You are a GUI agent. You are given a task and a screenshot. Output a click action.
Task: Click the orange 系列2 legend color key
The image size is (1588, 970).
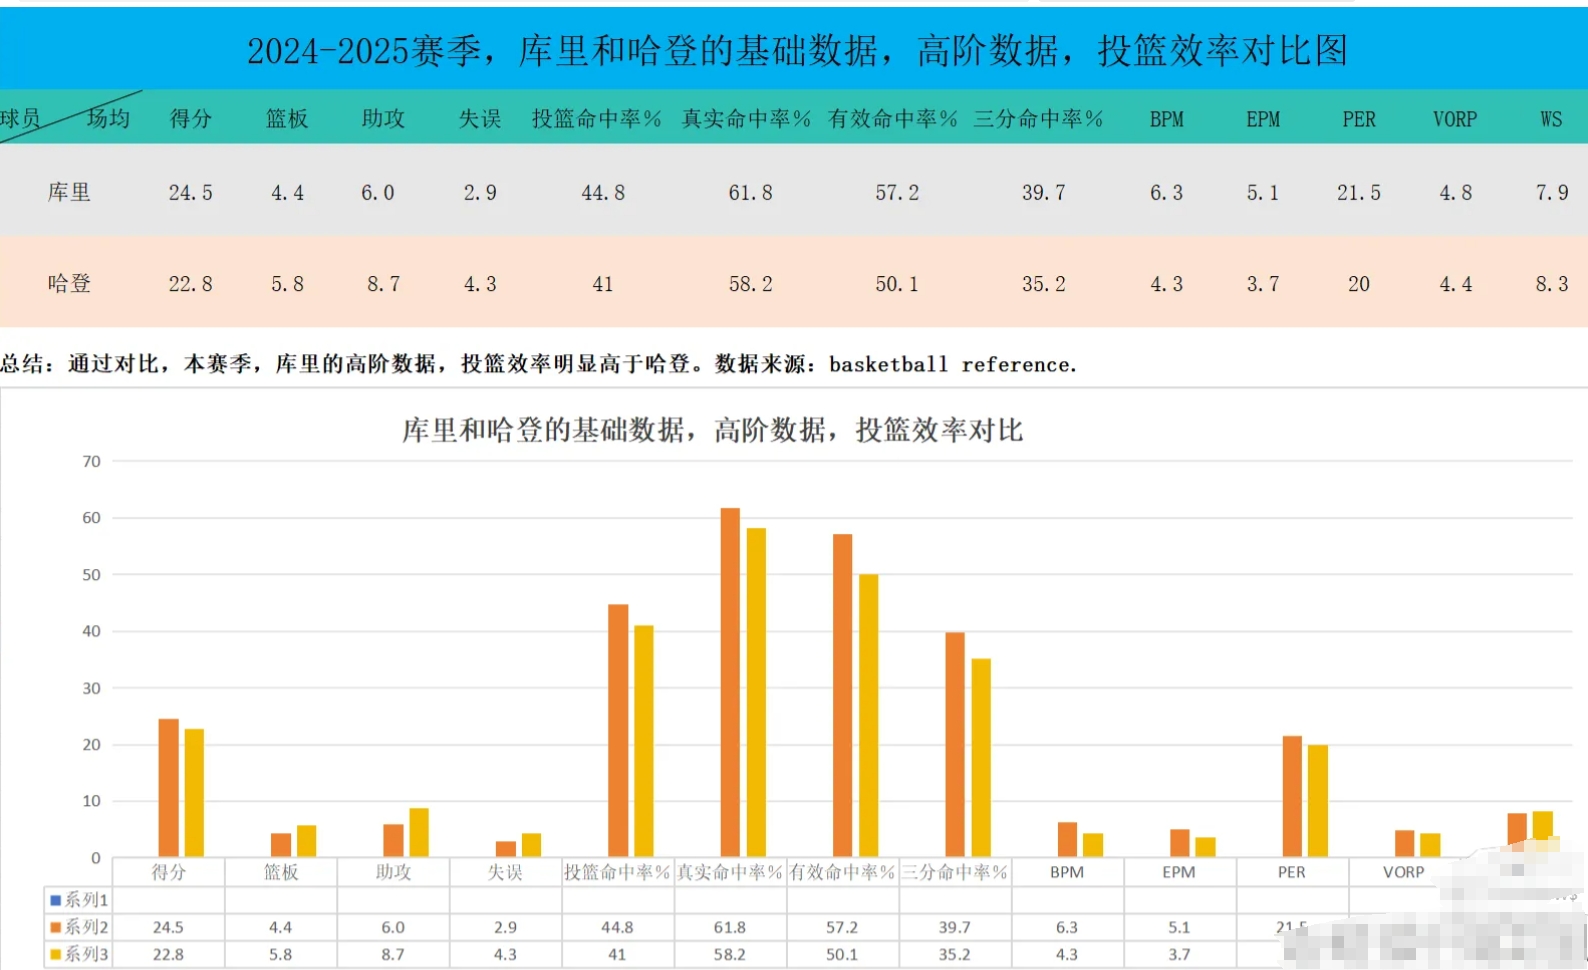55,927
